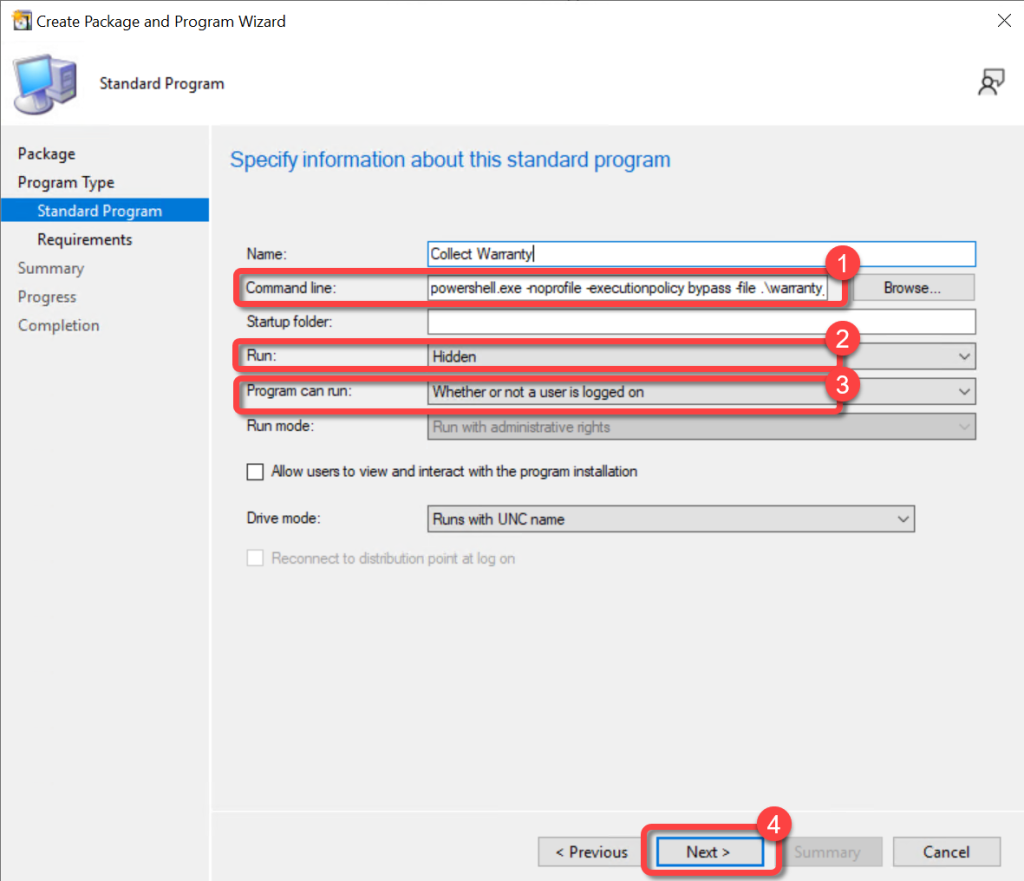
Task: Select the Standard Program step
Action: 99,211
